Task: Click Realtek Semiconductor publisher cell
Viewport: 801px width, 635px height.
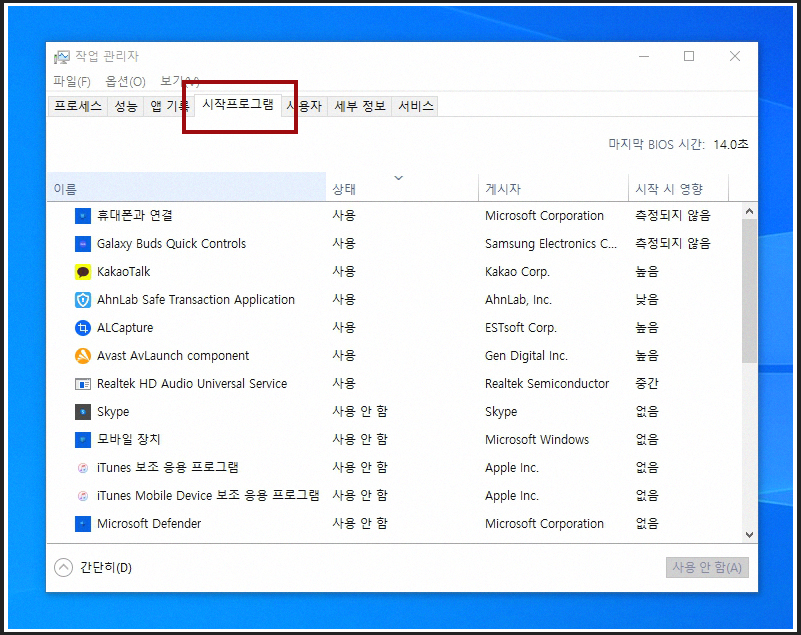Action: [x=547, y=384]
